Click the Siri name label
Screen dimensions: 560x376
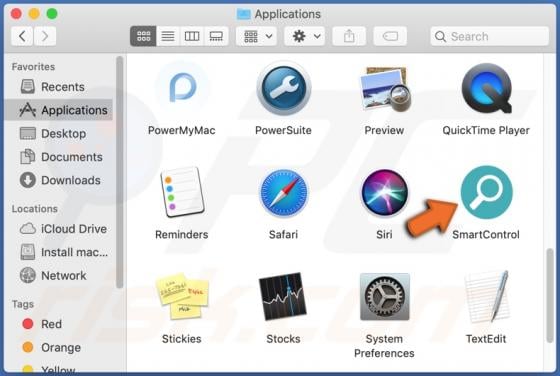(x=384, y=235)
